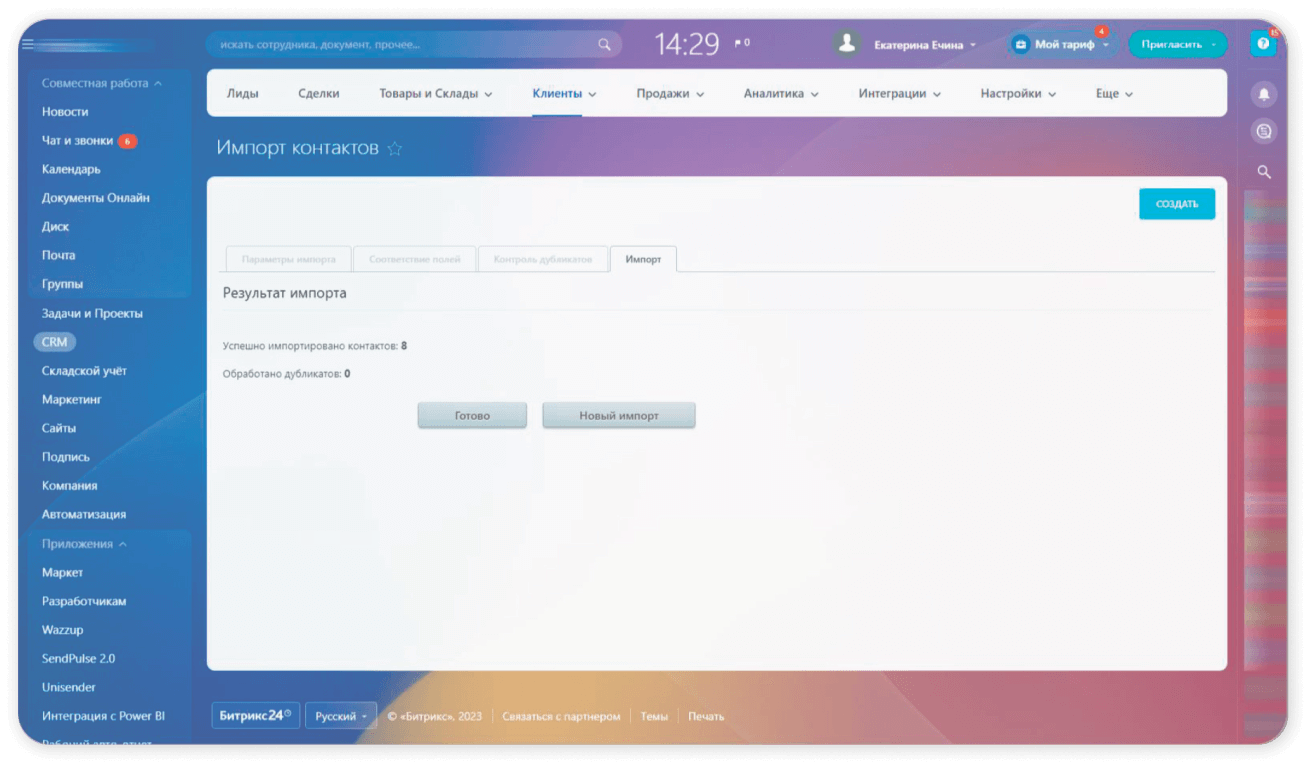The height and width of the screenshot is (767, 1311).
Task: Click the Готово button
Action: click(x=472, y=416)
